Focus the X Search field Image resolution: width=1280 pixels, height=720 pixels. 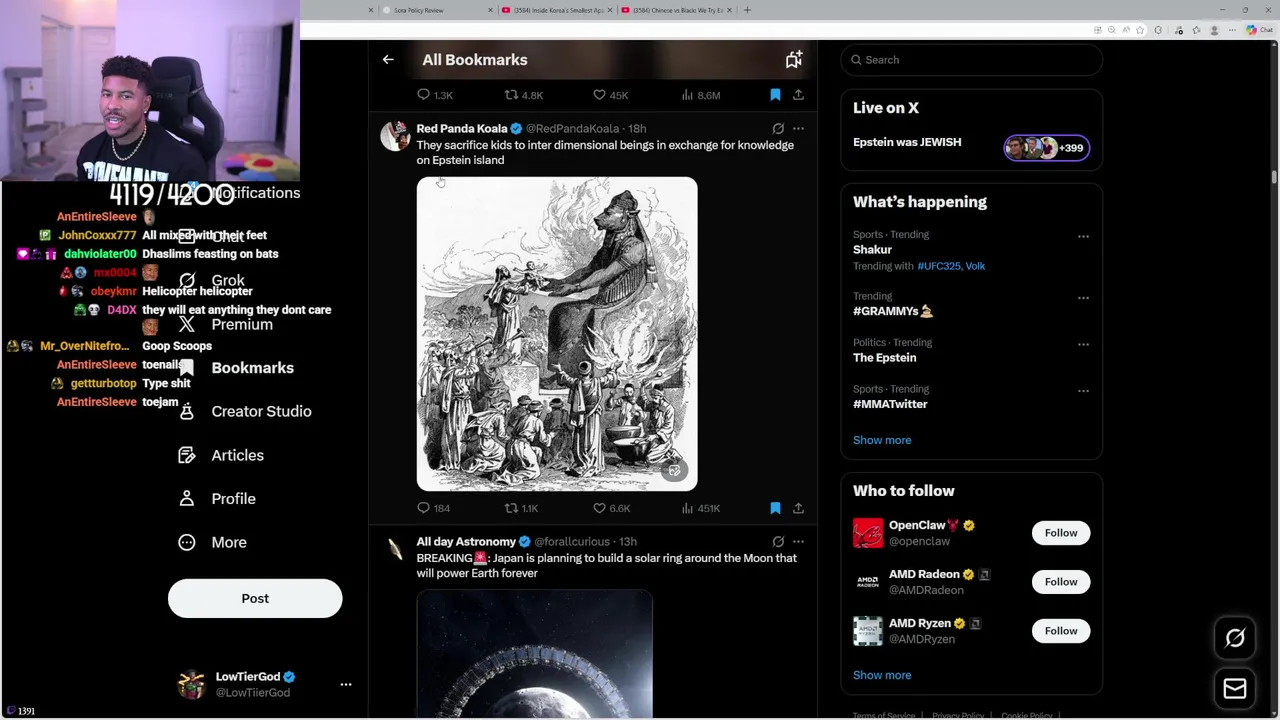(x=971, y=60)
